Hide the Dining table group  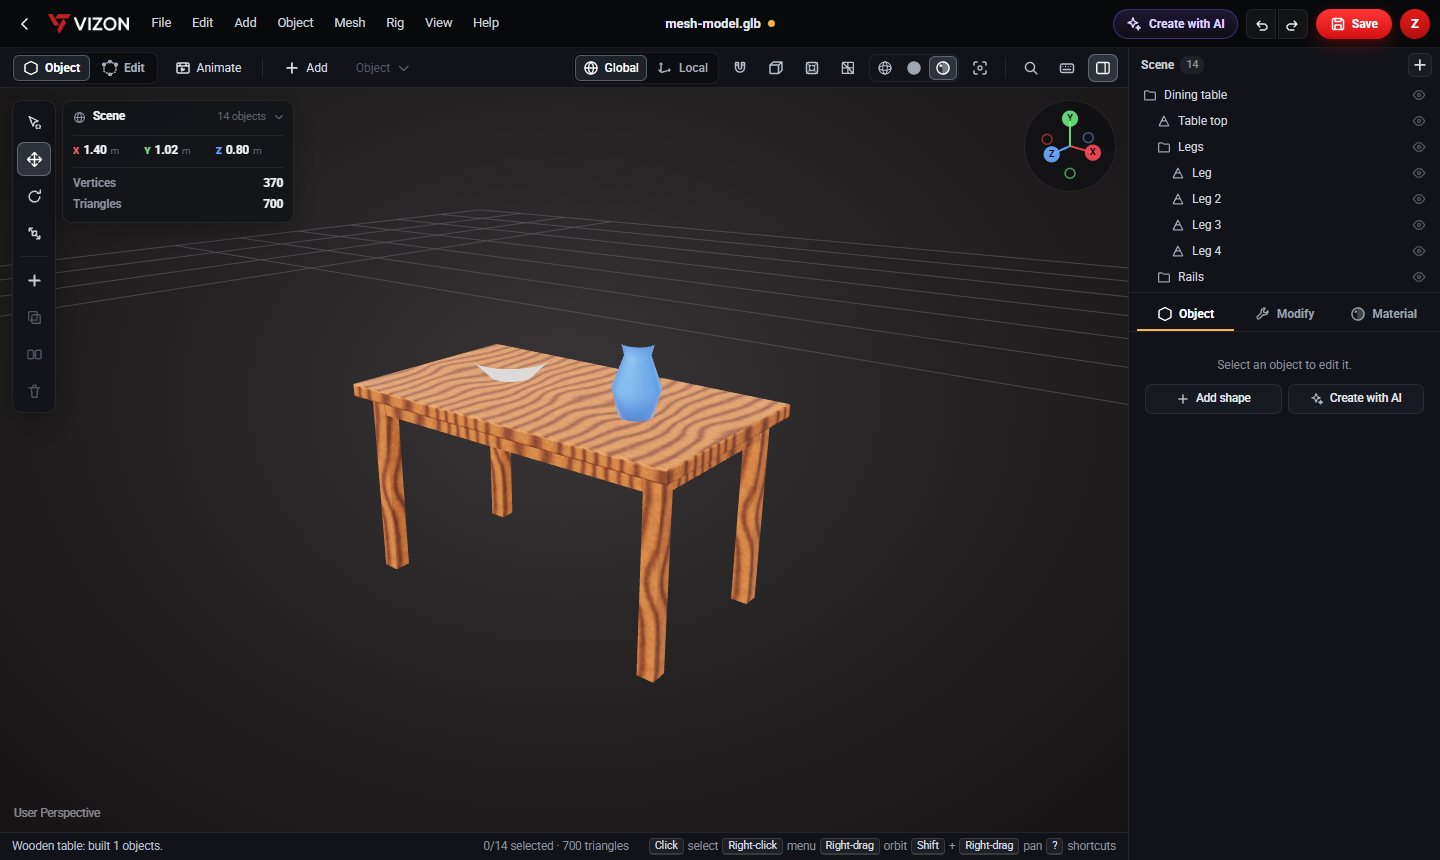1418,95
